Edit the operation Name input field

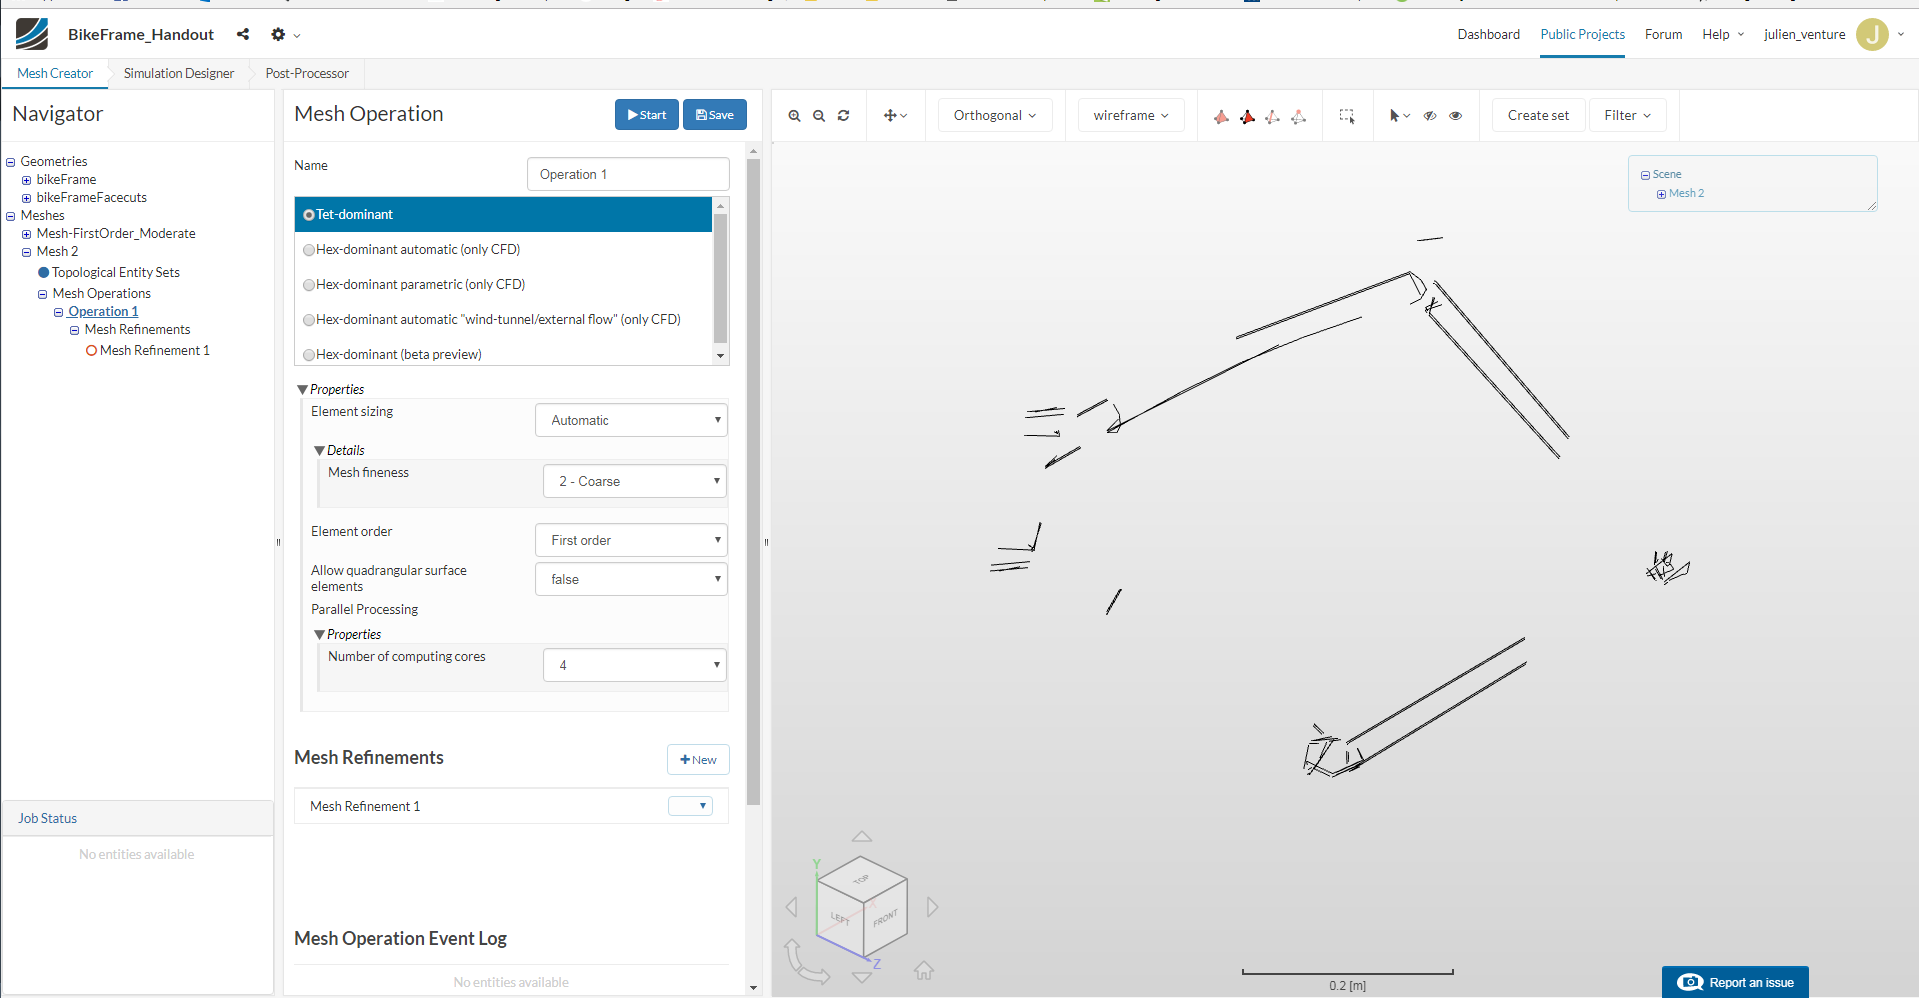(x=628, y=174)
